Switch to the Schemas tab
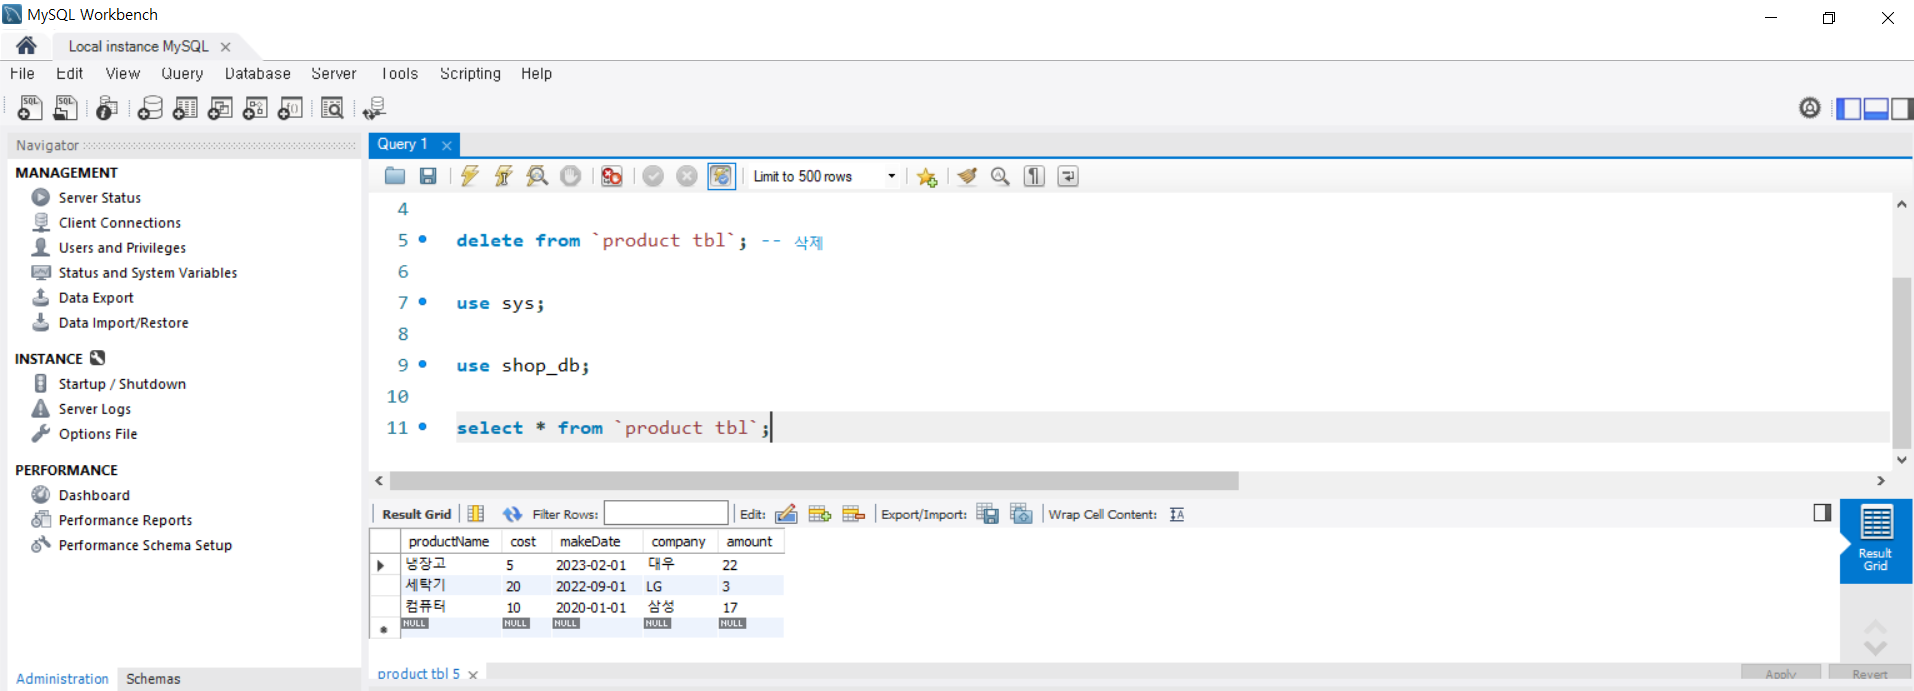The image size is (1914, 691). click(153, 678)
